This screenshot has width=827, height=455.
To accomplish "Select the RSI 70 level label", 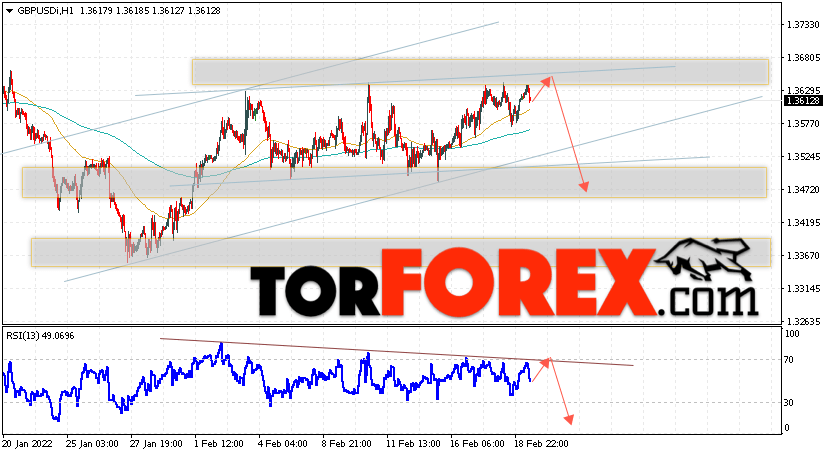I will click(789, 360).
